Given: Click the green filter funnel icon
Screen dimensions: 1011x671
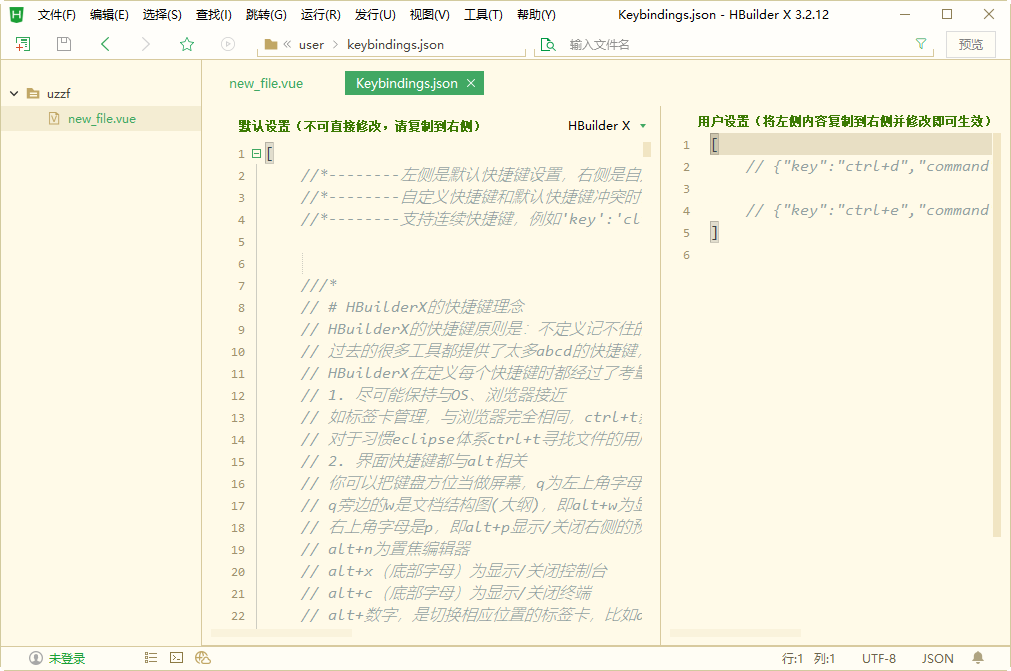Looking at the screenshot, I should click(921, 43).
